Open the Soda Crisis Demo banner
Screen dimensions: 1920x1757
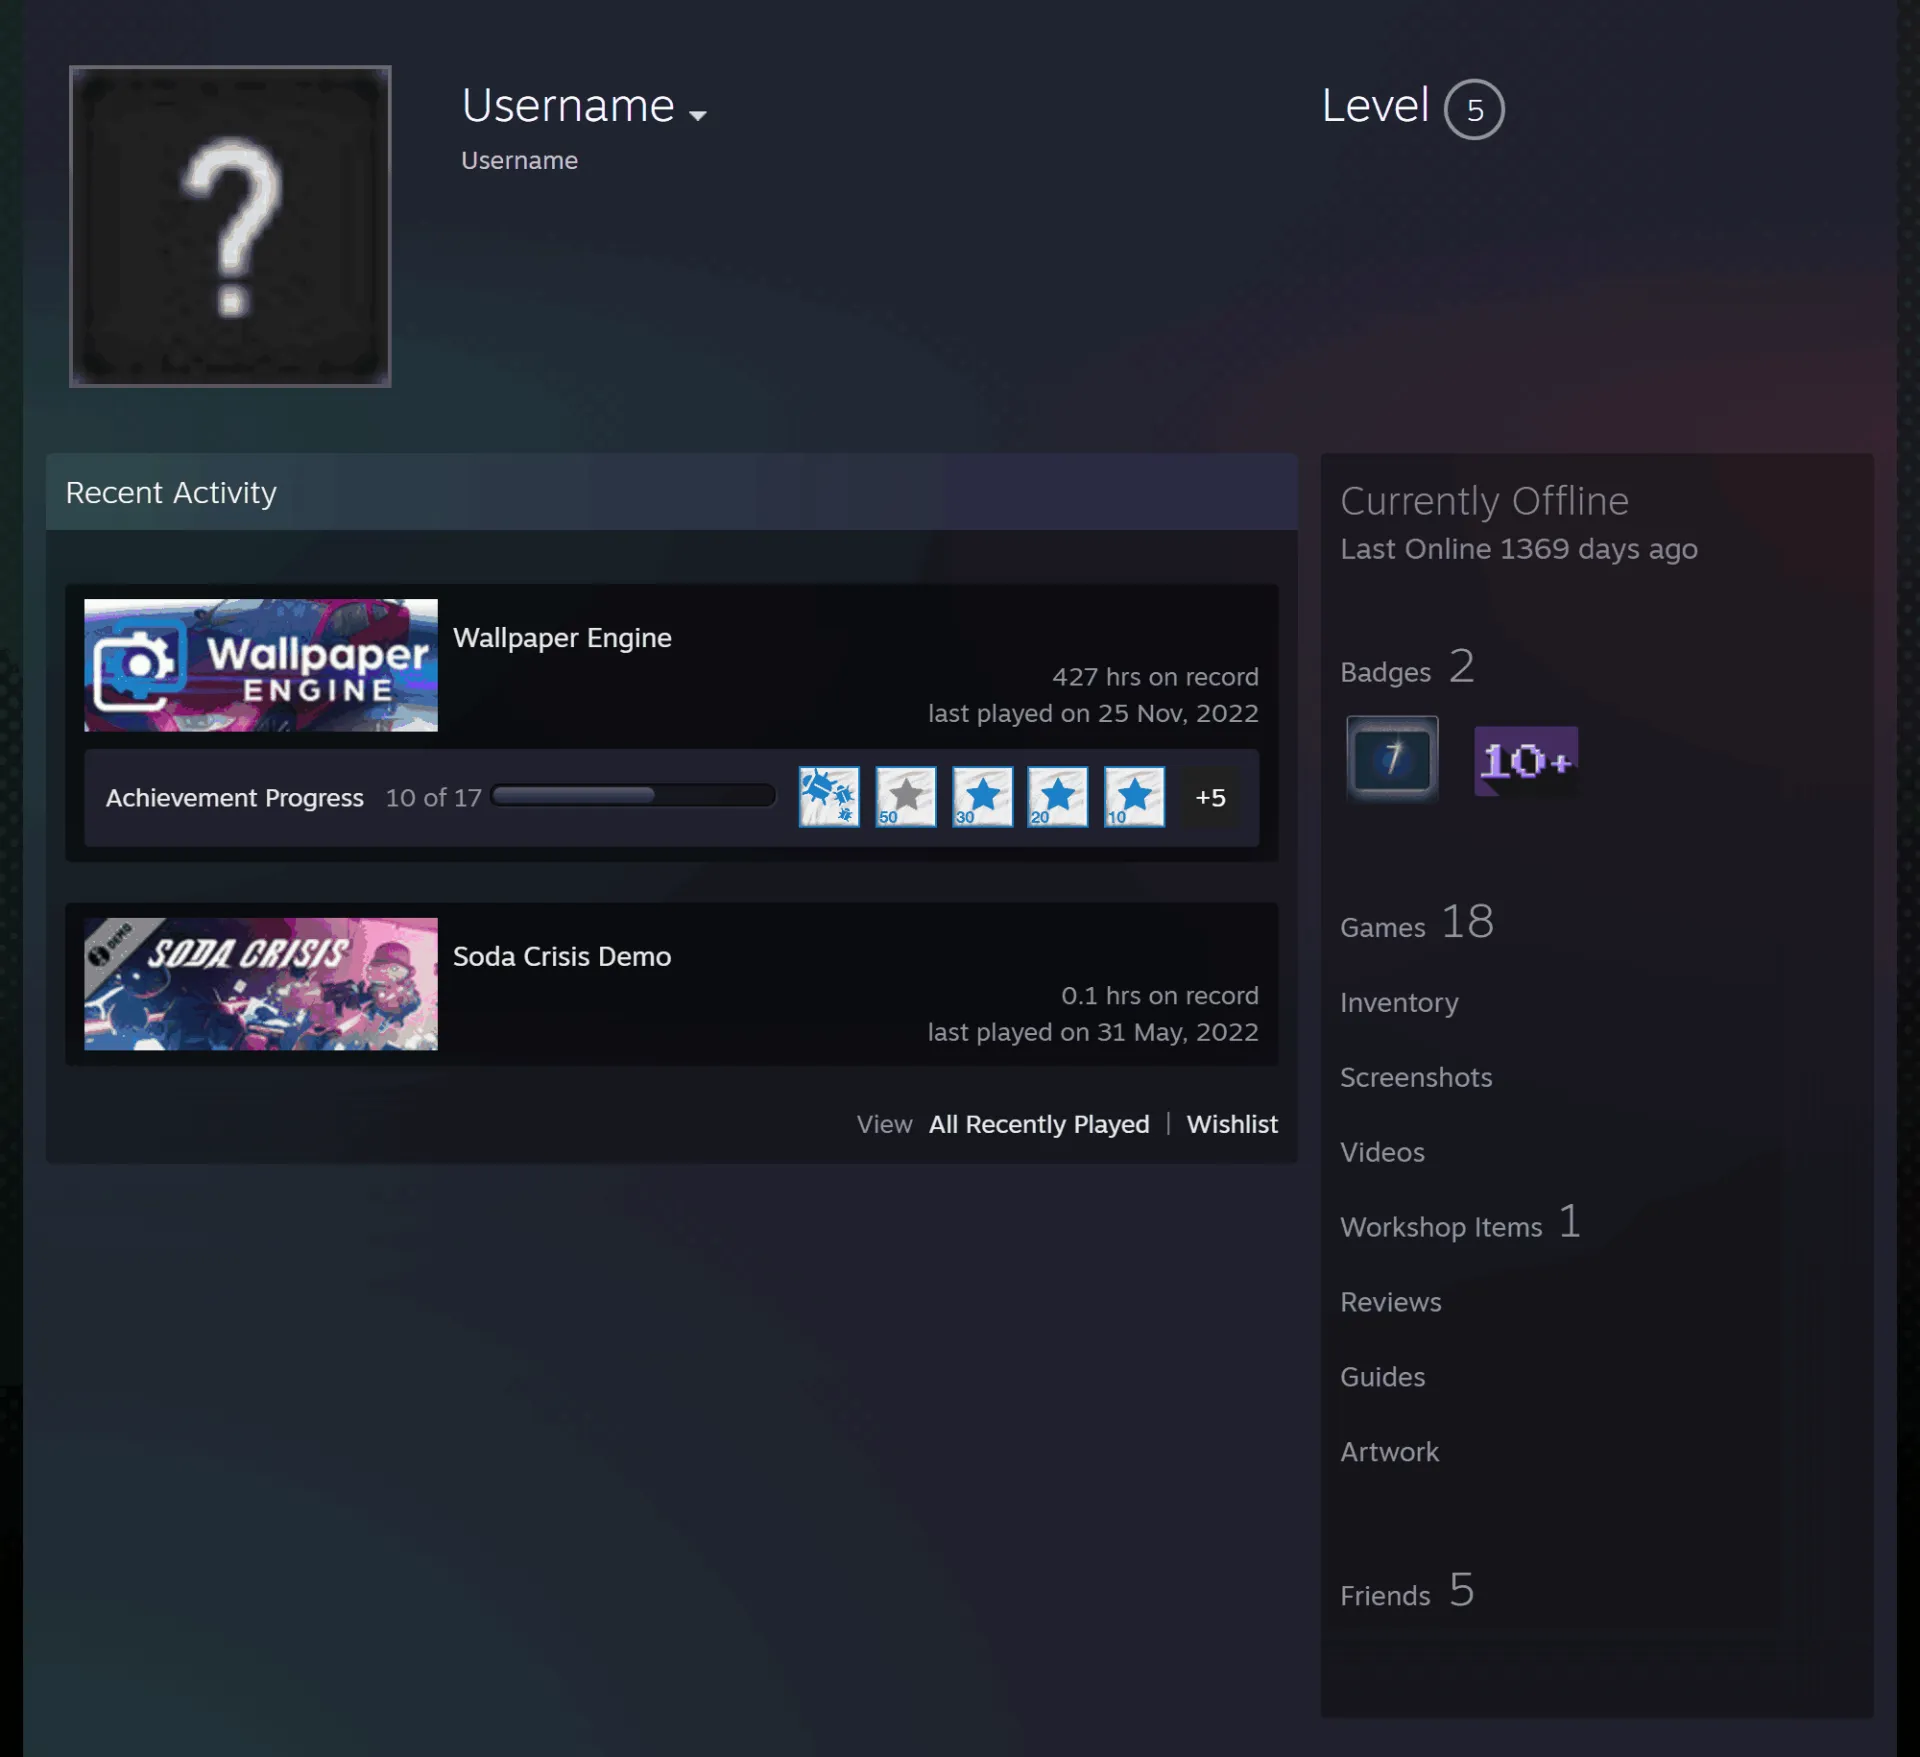(261, 984)
